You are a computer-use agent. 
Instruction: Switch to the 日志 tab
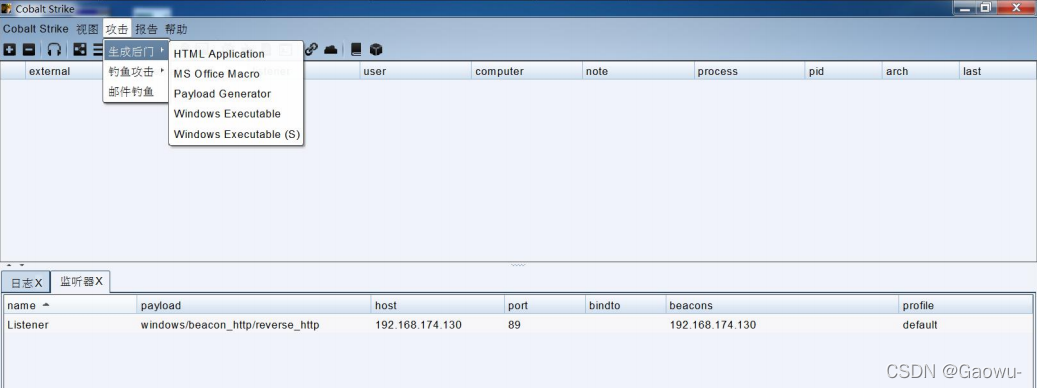click(x=26, y=283)
